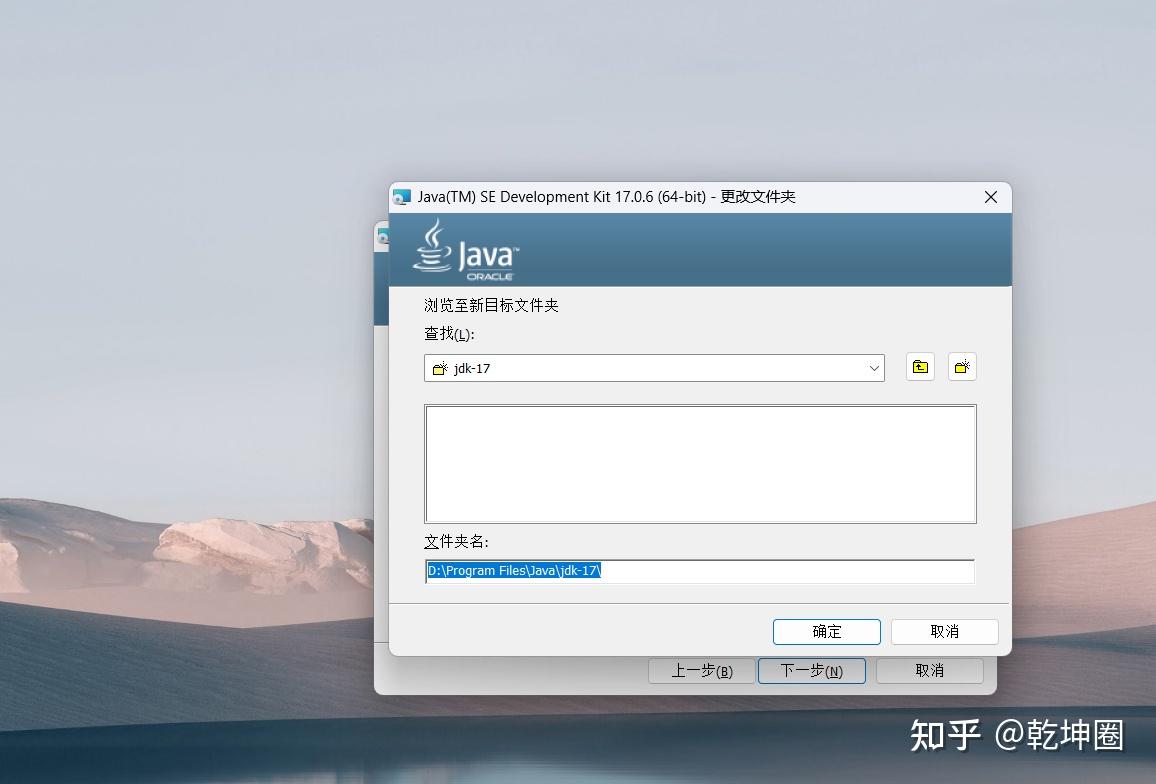Click the yellow folder icon inside the 查找 combo box
1156x784 pixels.
[x=438, y=368]
